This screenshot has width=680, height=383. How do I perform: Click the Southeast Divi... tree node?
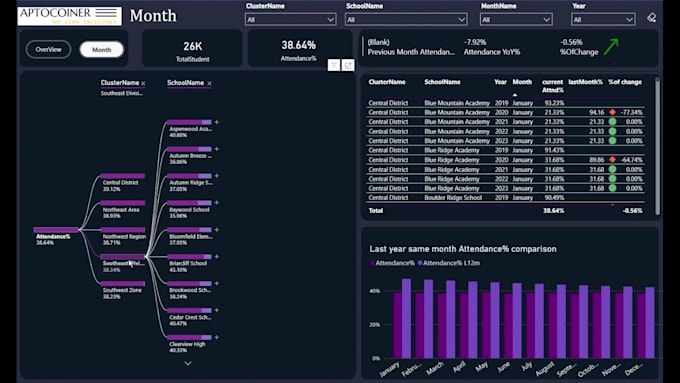tap(123, 257)
